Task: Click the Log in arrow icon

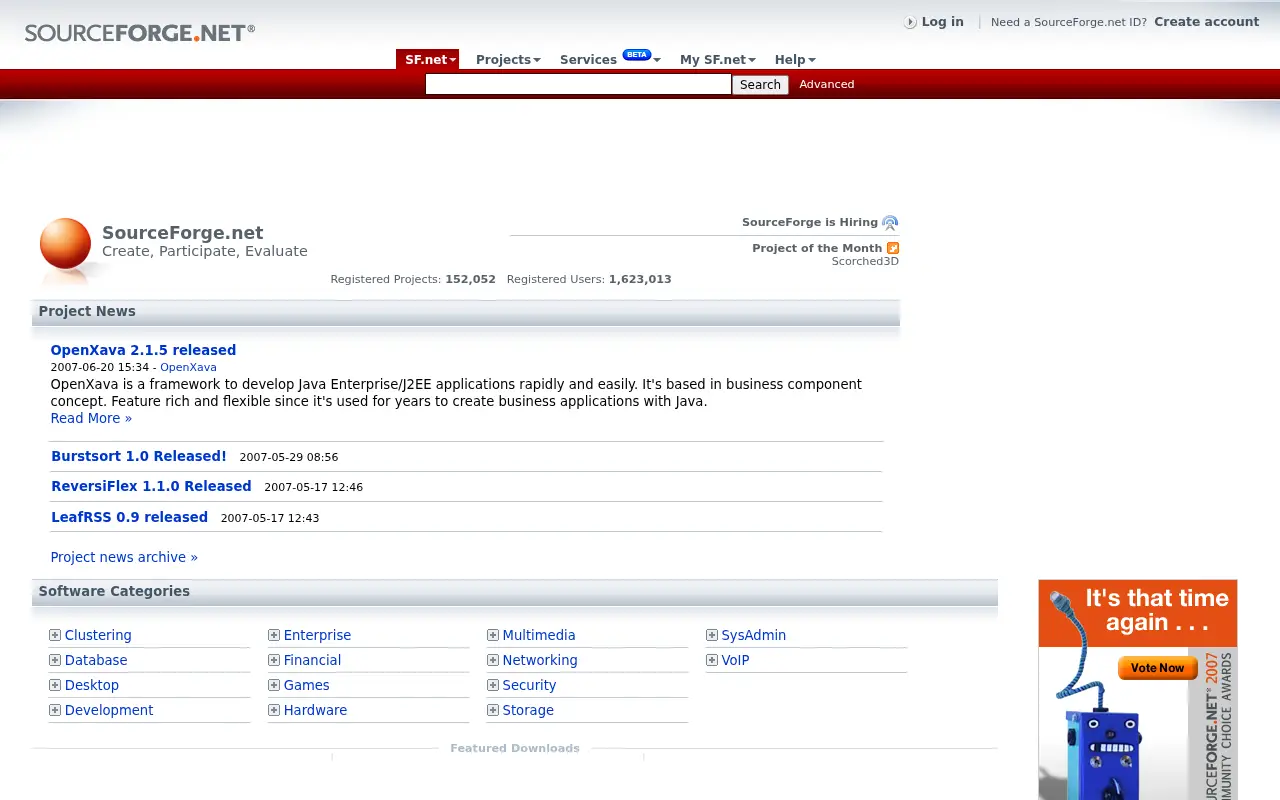Action: click(910, 22)
